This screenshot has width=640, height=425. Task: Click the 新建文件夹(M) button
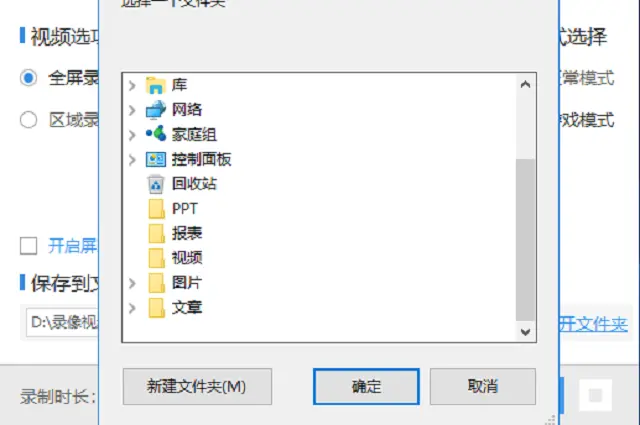[197, 387]
